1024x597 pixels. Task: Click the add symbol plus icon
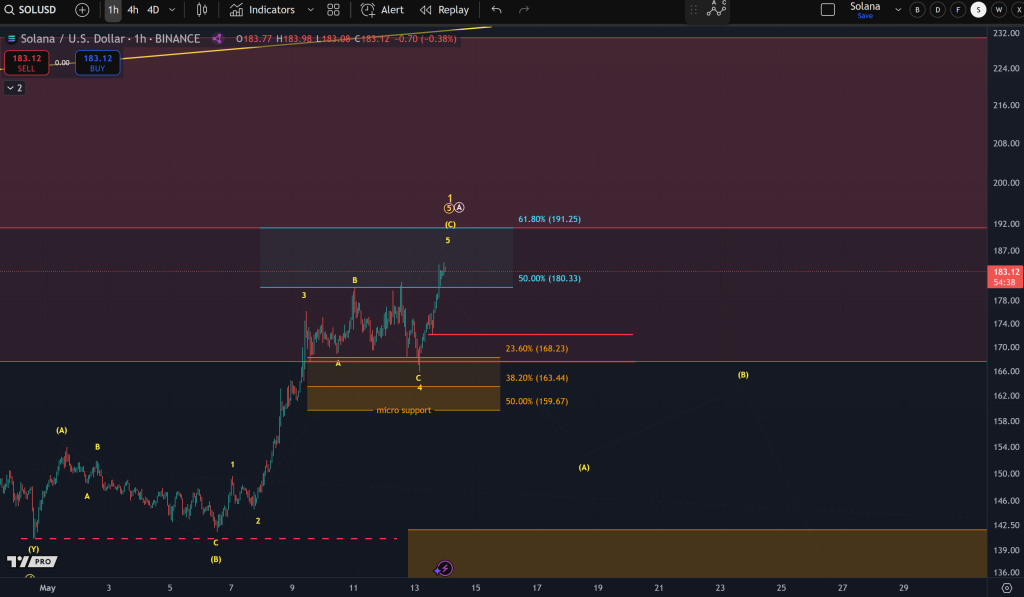pos(81,11)
